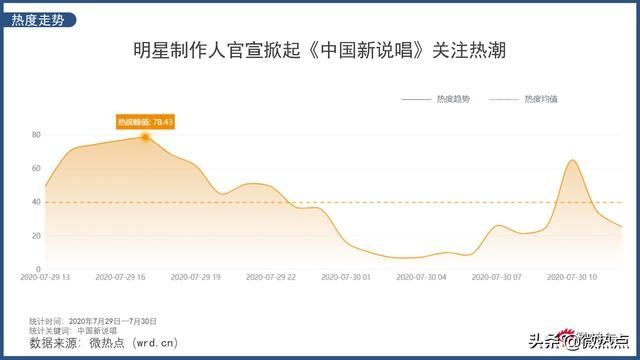
Task: Click the x-axis label 2020-07-30 10
Action: click(x=572, y=277)
